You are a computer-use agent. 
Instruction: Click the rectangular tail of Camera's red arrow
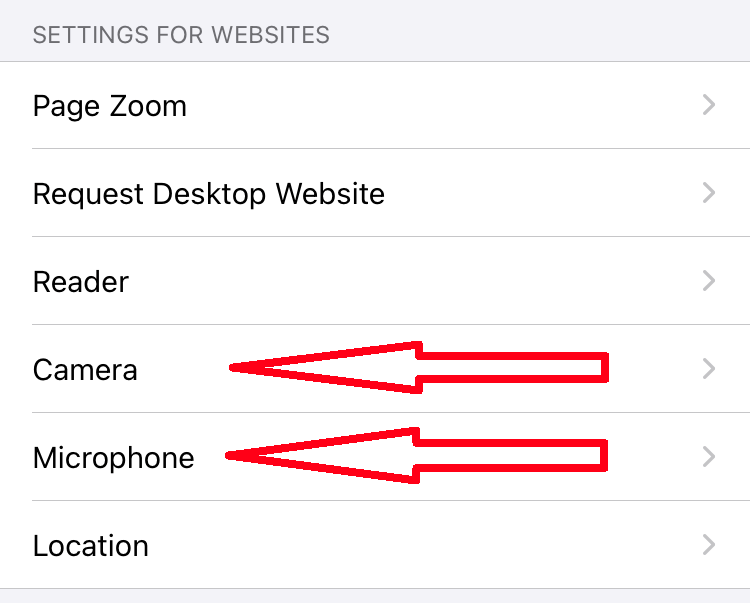(x=510, y=366)
